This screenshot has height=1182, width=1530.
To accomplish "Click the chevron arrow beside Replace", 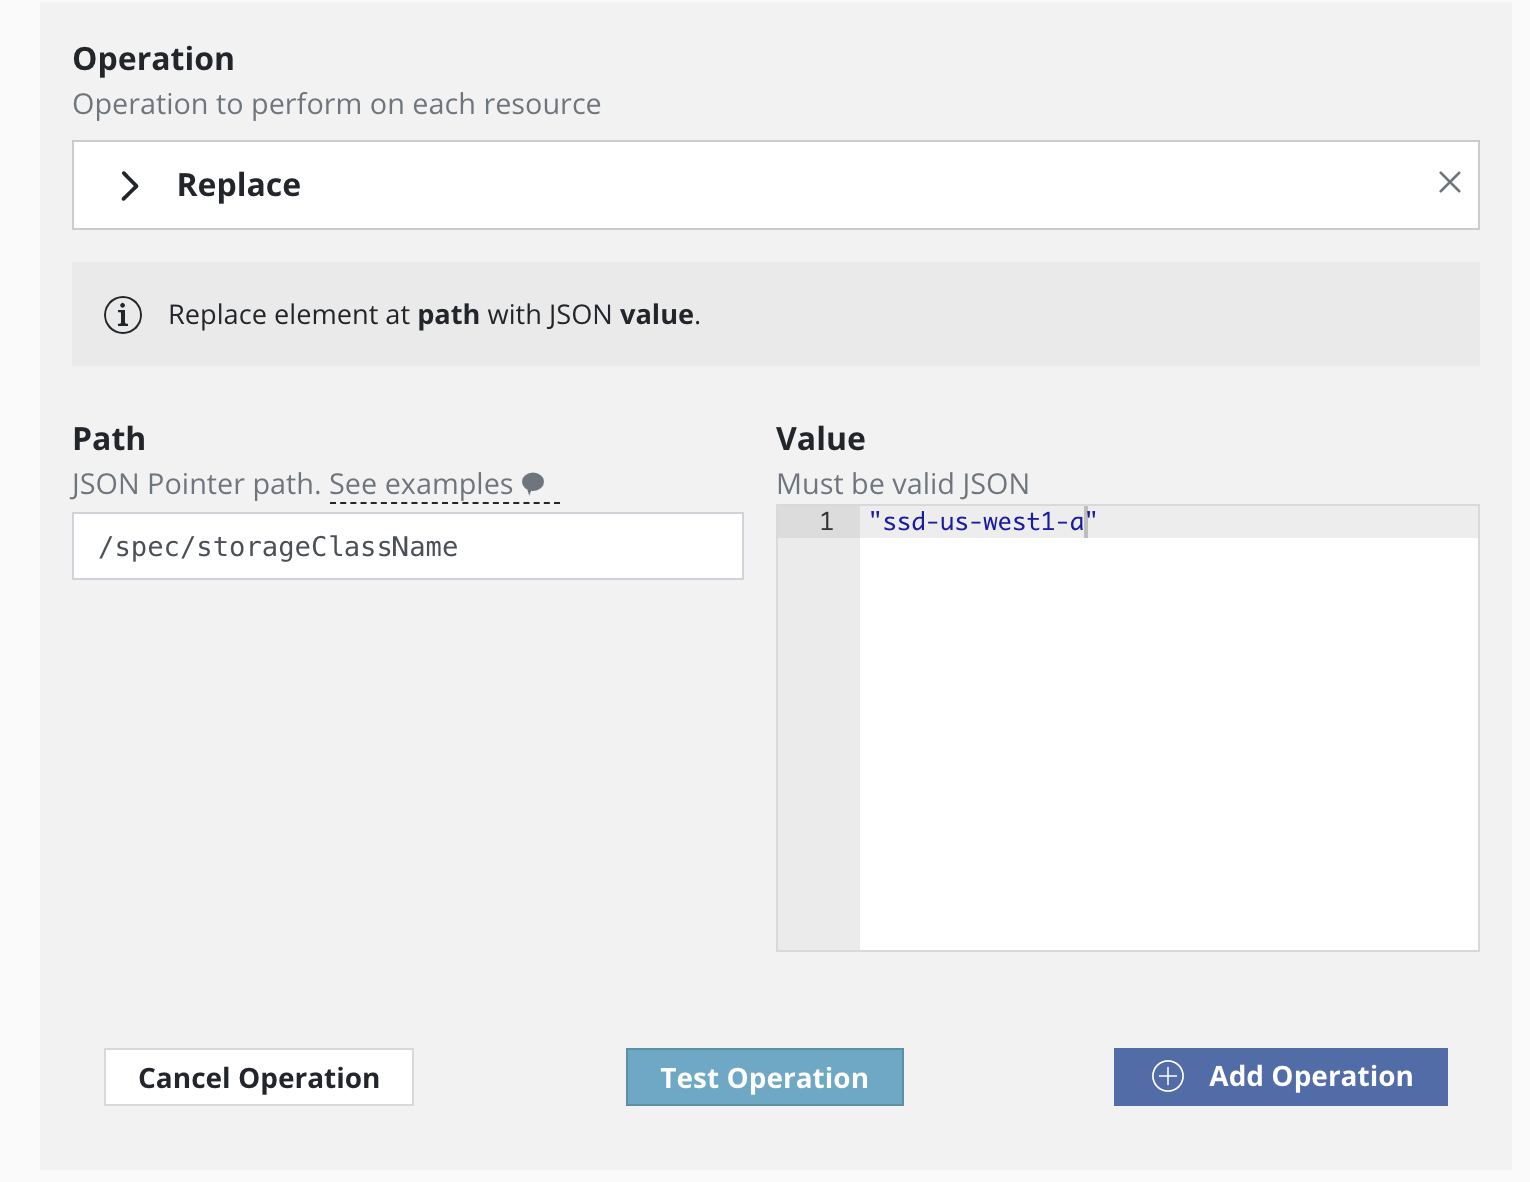I will pyautogui.click(x=129, y=186).
